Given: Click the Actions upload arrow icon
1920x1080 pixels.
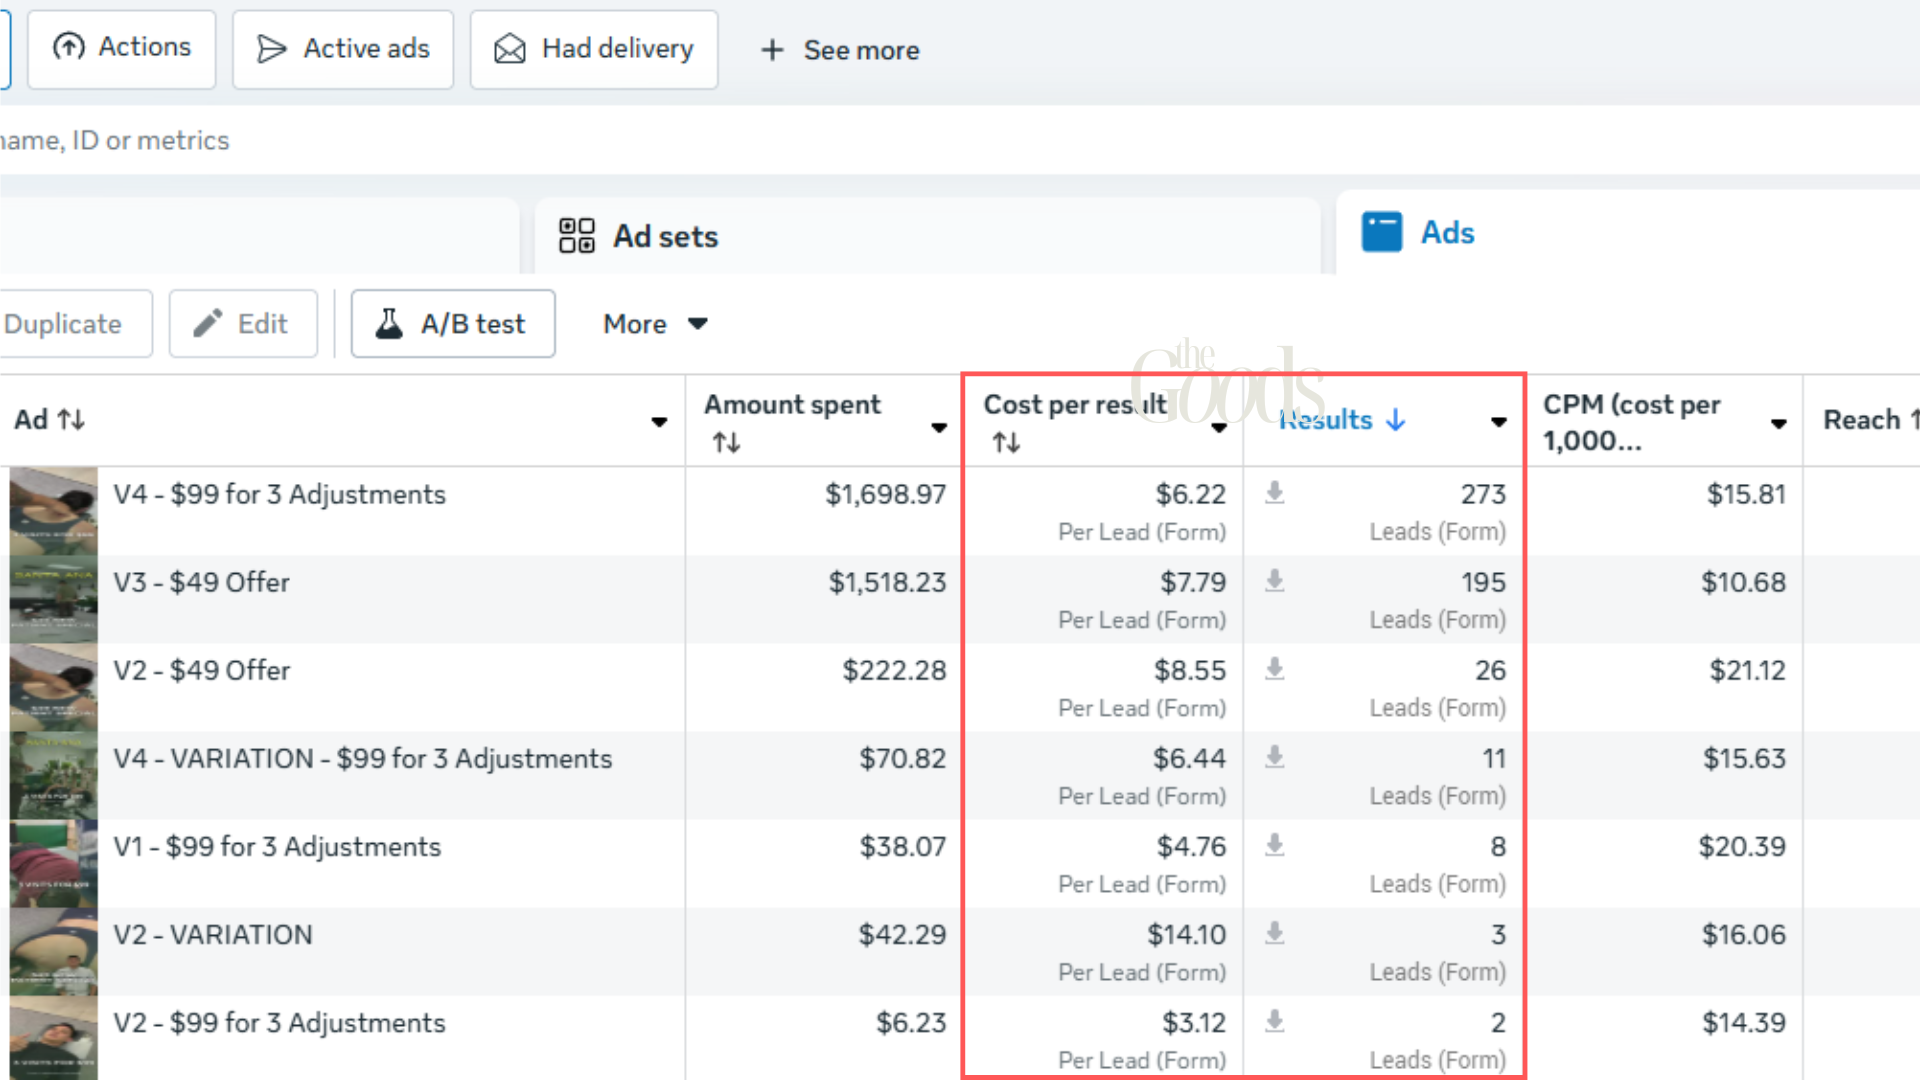Looking at the screenshot, I should (69, 46).
